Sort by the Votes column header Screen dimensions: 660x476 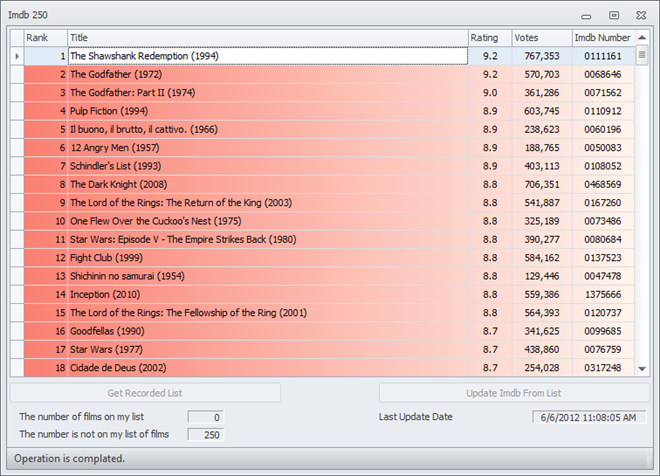(x=542, y=38)
